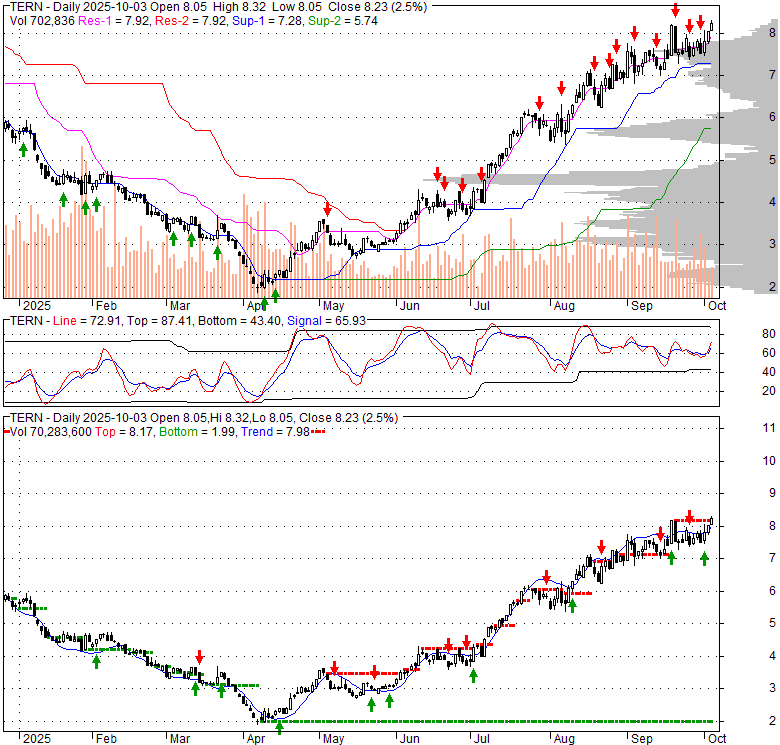
Task: Click blue 'Signal = 65.93' oscillator label
Action: [x=326, y=321]
